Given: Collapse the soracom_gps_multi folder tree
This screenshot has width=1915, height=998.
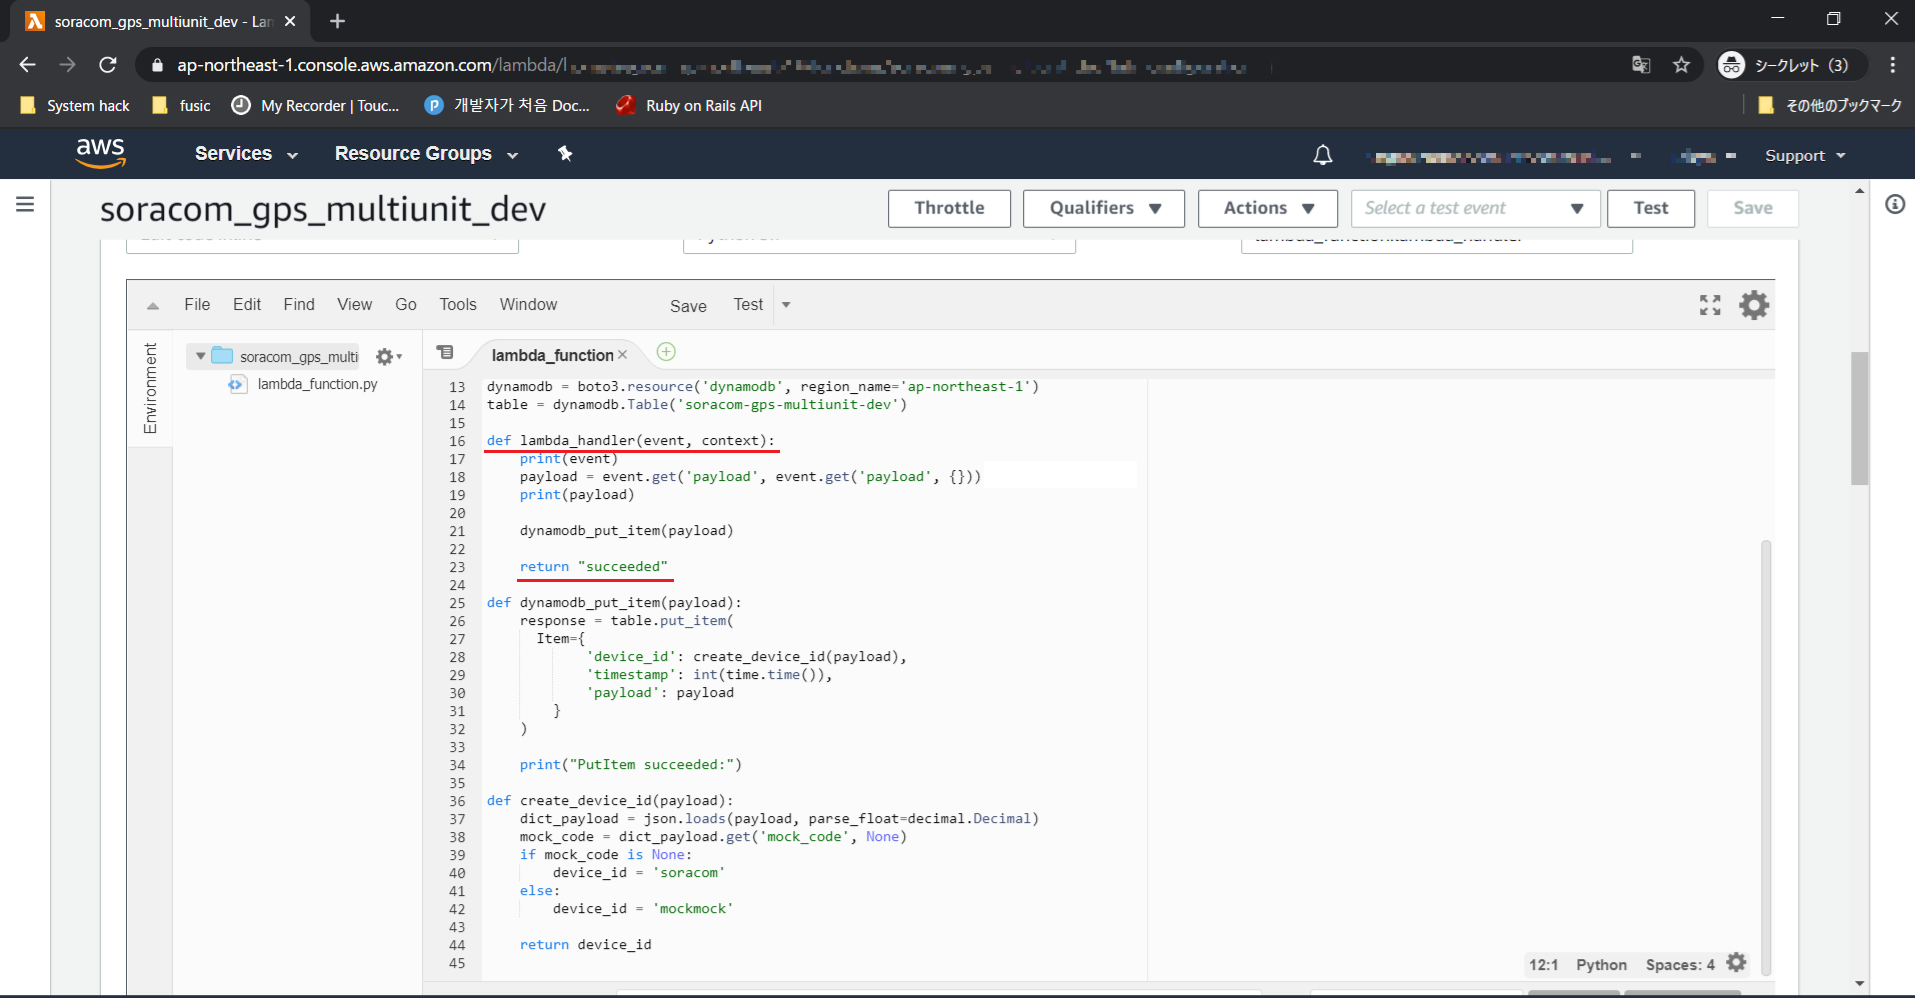Looking at the screenshot, I should pos(201,356).
